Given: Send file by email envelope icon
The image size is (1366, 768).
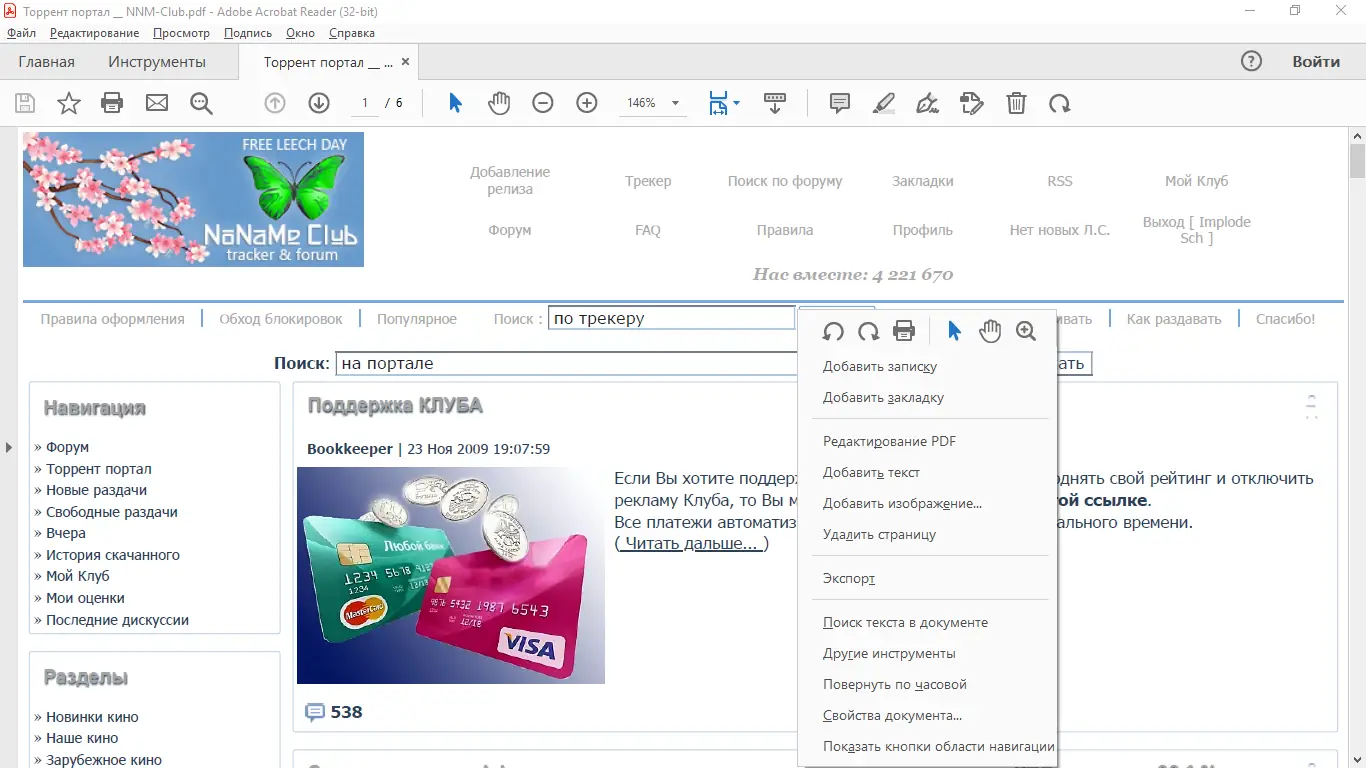Looking at the screenshot, I should pyautogui.click(x=157, y=103).
